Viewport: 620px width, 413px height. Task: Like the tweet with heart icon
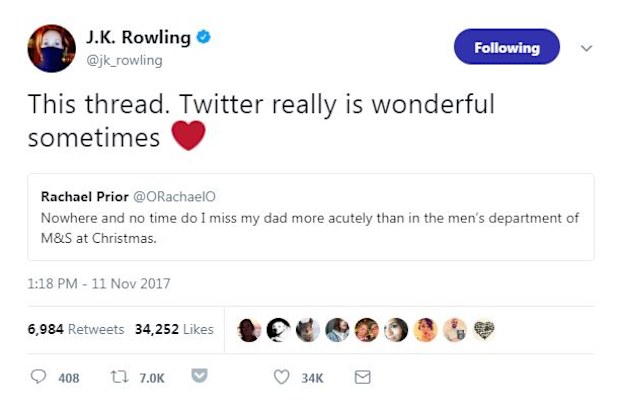[281, 377]
